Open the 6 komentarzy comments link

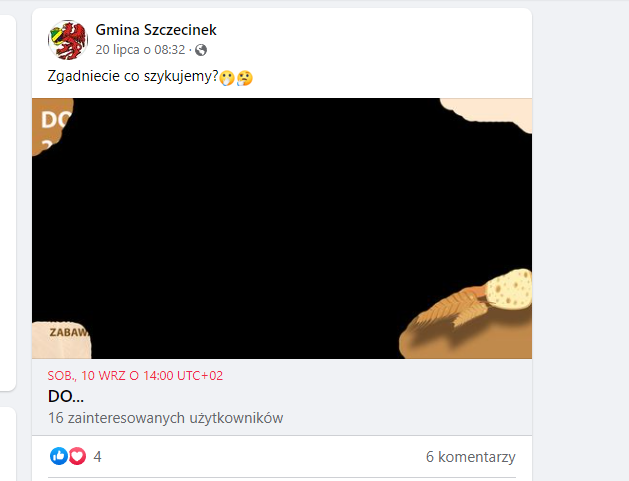pos(471,457)
